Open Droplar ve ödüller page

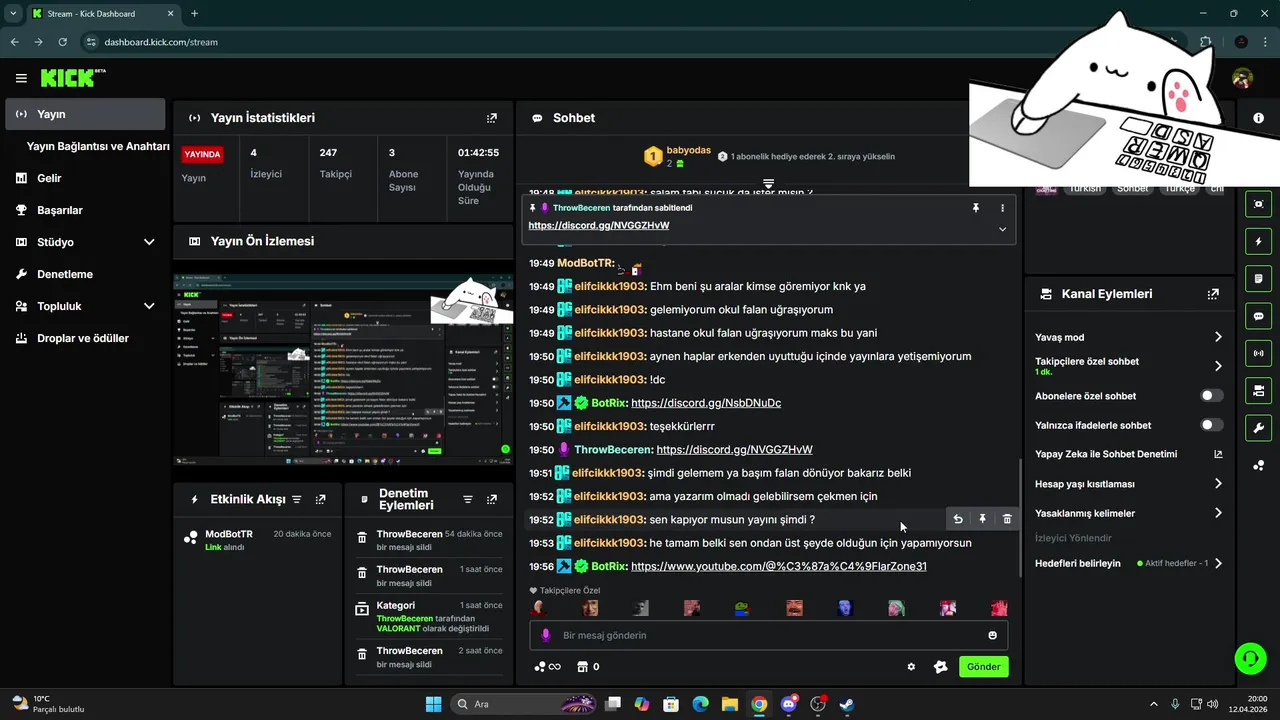(x=85, y=338)
